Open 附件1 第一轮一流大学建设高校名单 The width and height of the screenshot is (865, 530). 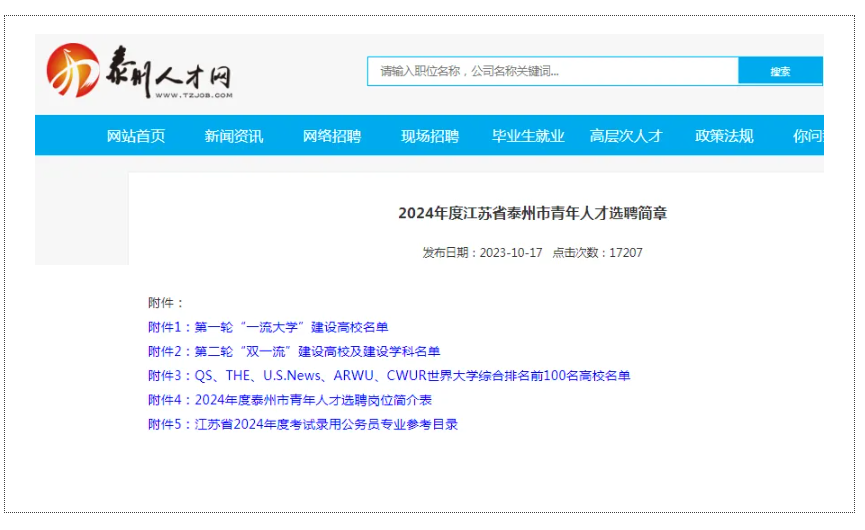click(268, 327)
